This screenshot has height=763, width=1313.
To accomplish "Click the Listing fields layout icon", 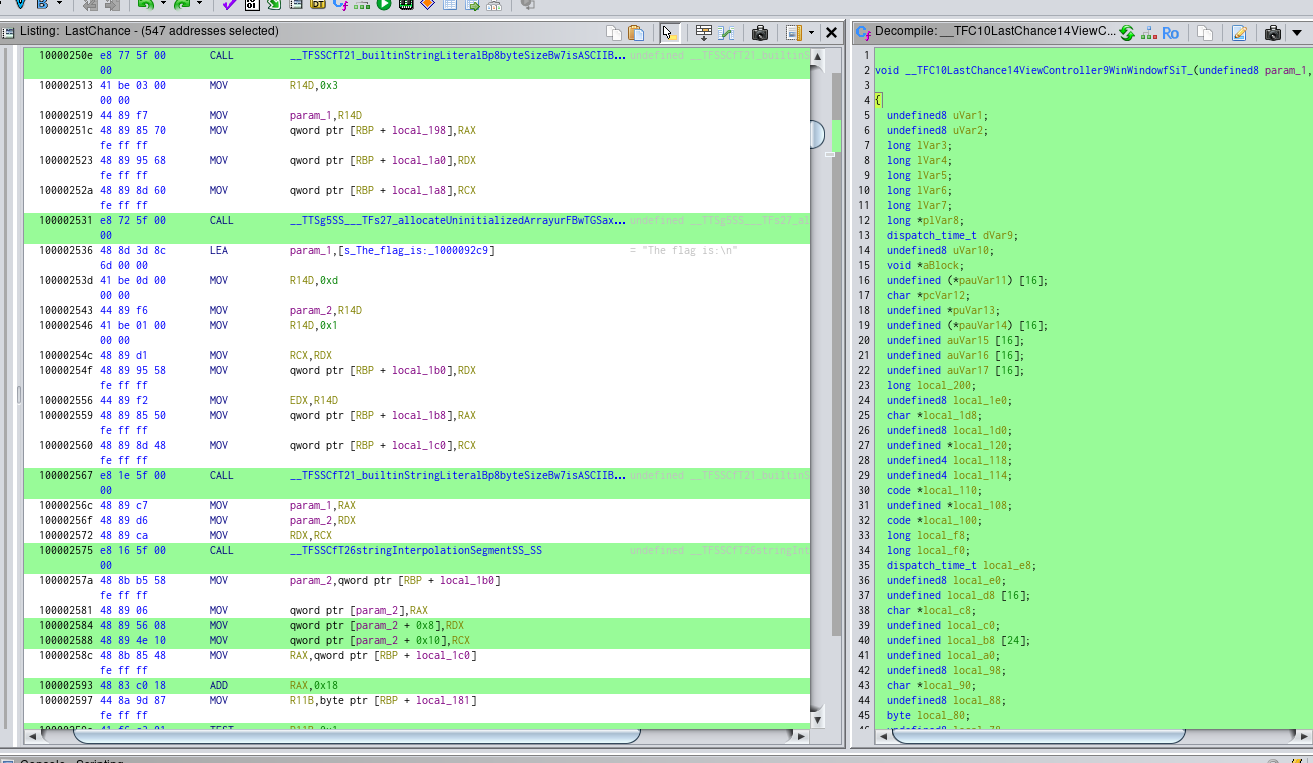I will coord(794,32).
